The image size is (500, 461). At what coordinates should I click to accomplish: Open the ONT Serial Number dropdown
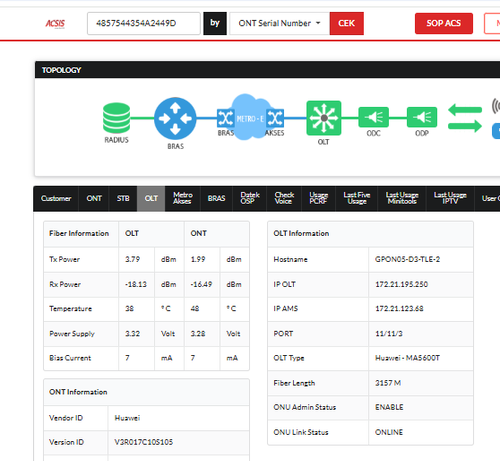click(x=279, y=23)
